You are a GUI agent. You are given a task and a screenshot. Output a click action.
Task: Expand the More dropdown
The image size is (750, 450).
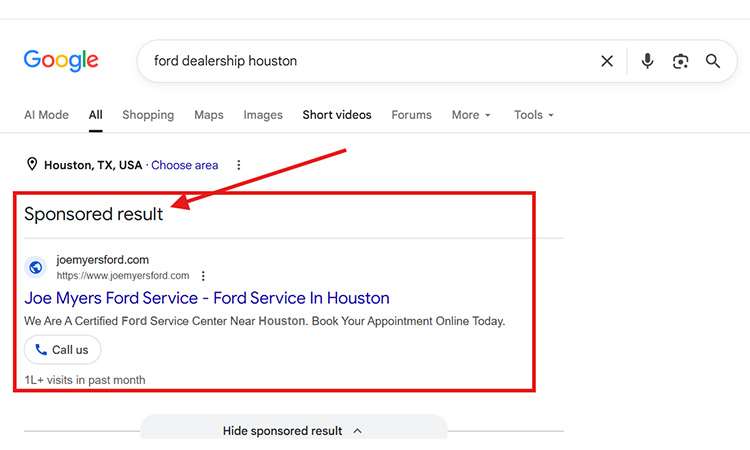pyautogui.click(x=471, y=115)
